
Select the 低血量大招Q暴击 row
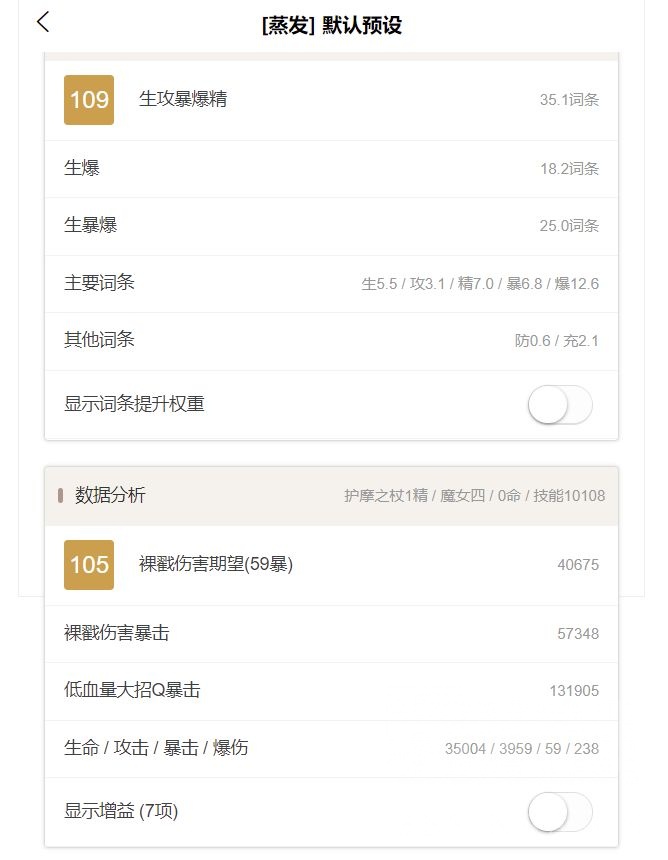pyautogui.click(x=133, y=691)
